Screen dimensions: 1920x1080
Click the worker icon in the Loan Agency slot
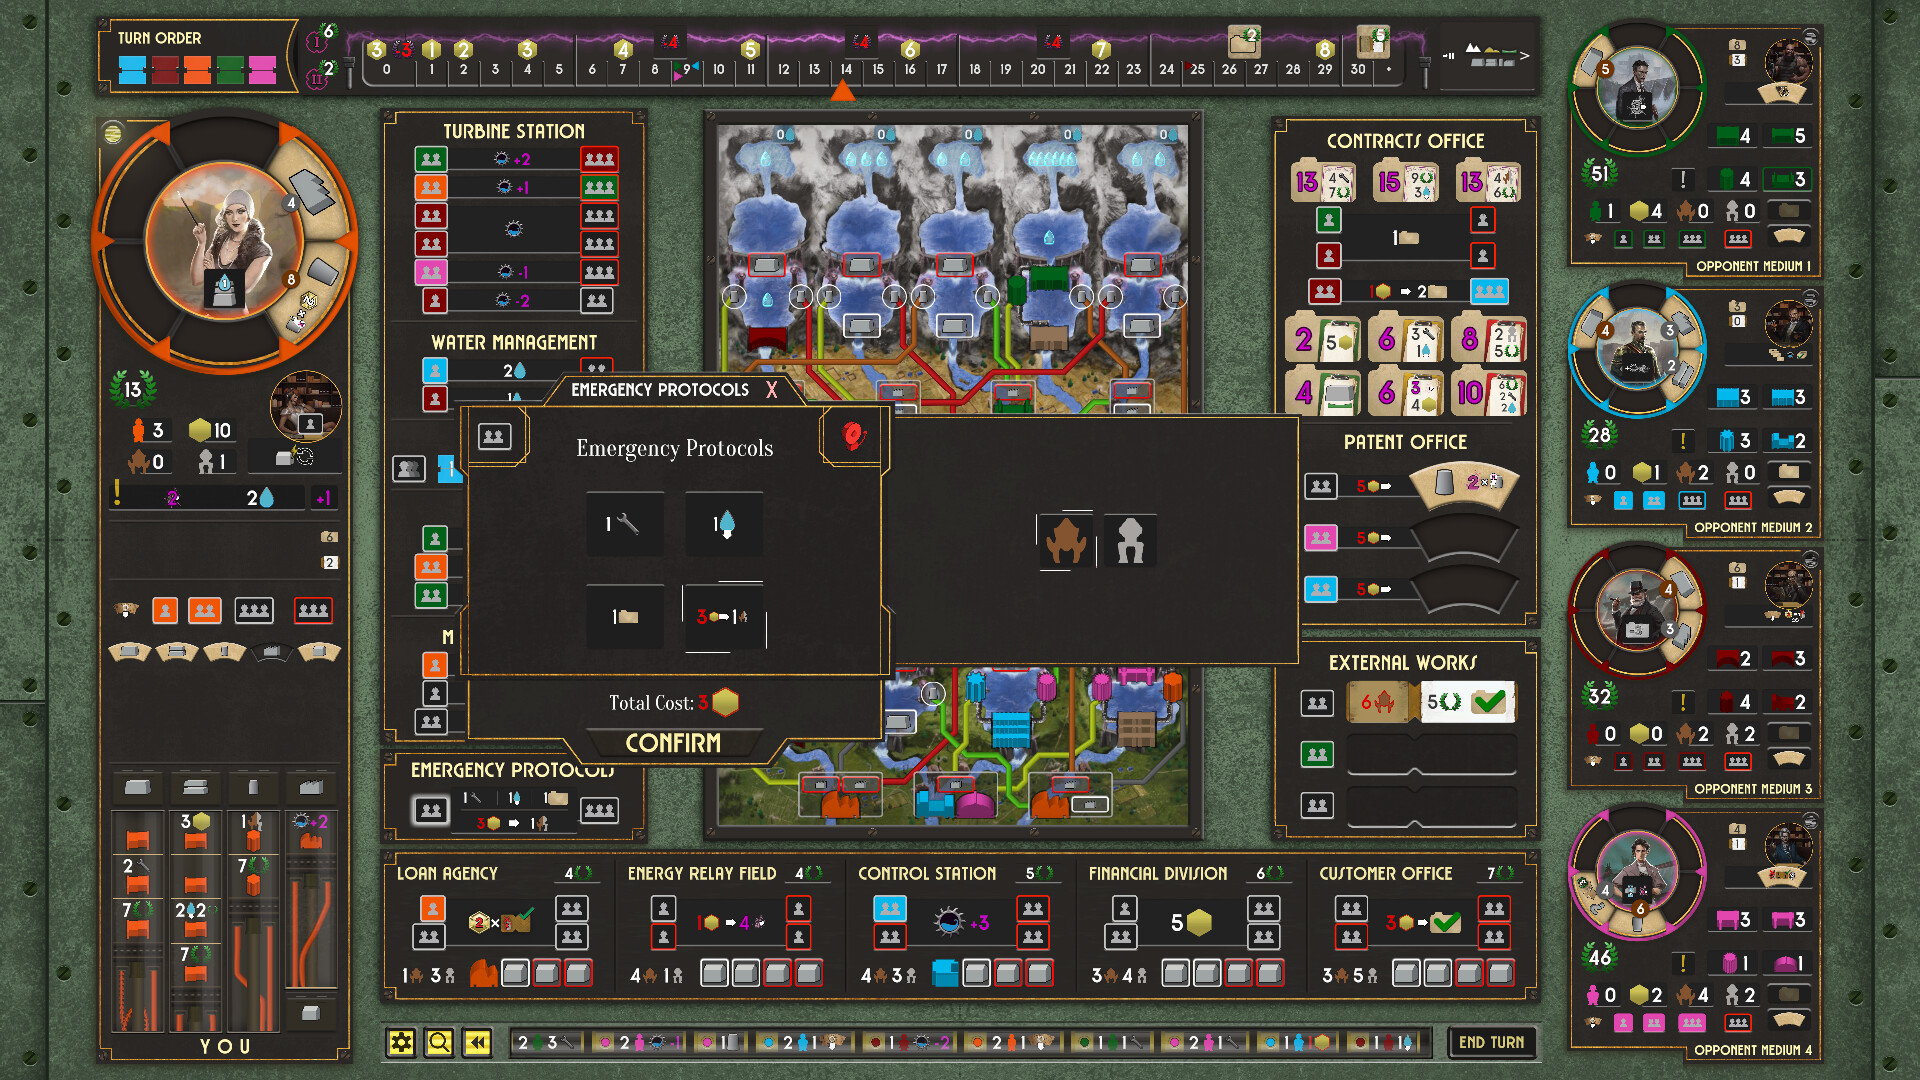pos(431,909)
